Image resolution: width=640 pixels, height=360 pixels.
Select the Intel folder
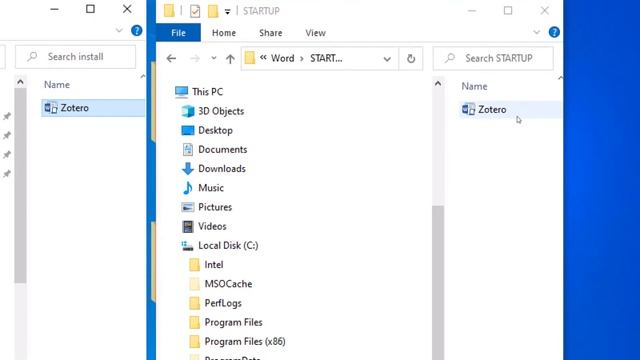(x=213, y=264)
